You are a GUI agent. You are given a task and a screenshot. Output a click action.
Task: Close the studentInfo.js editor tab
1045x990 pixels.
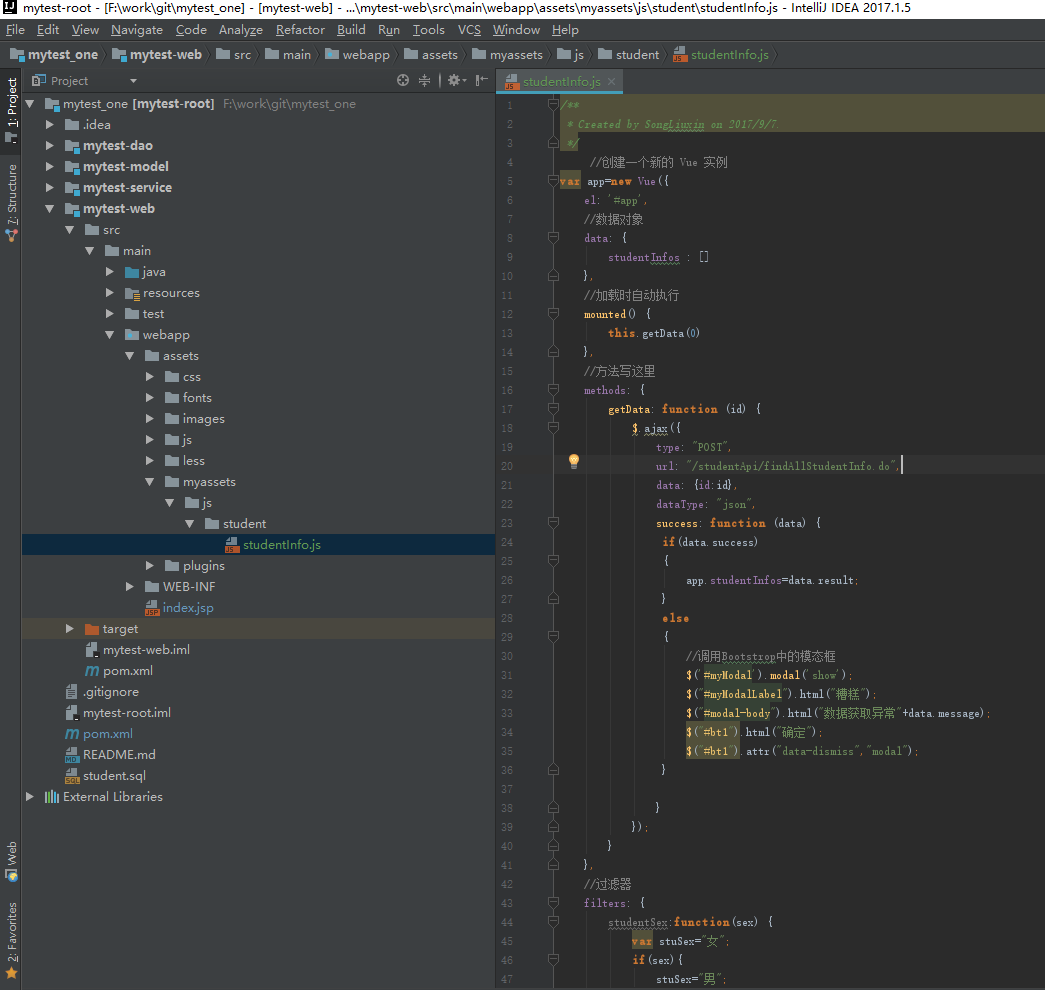[611, 81]
